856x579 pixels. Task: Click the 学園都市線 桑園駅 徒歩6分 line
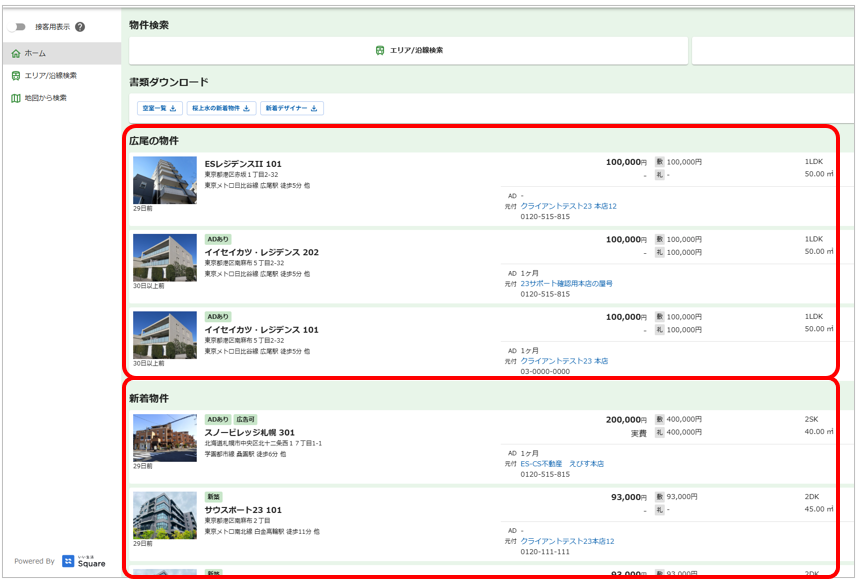[245, 454]
